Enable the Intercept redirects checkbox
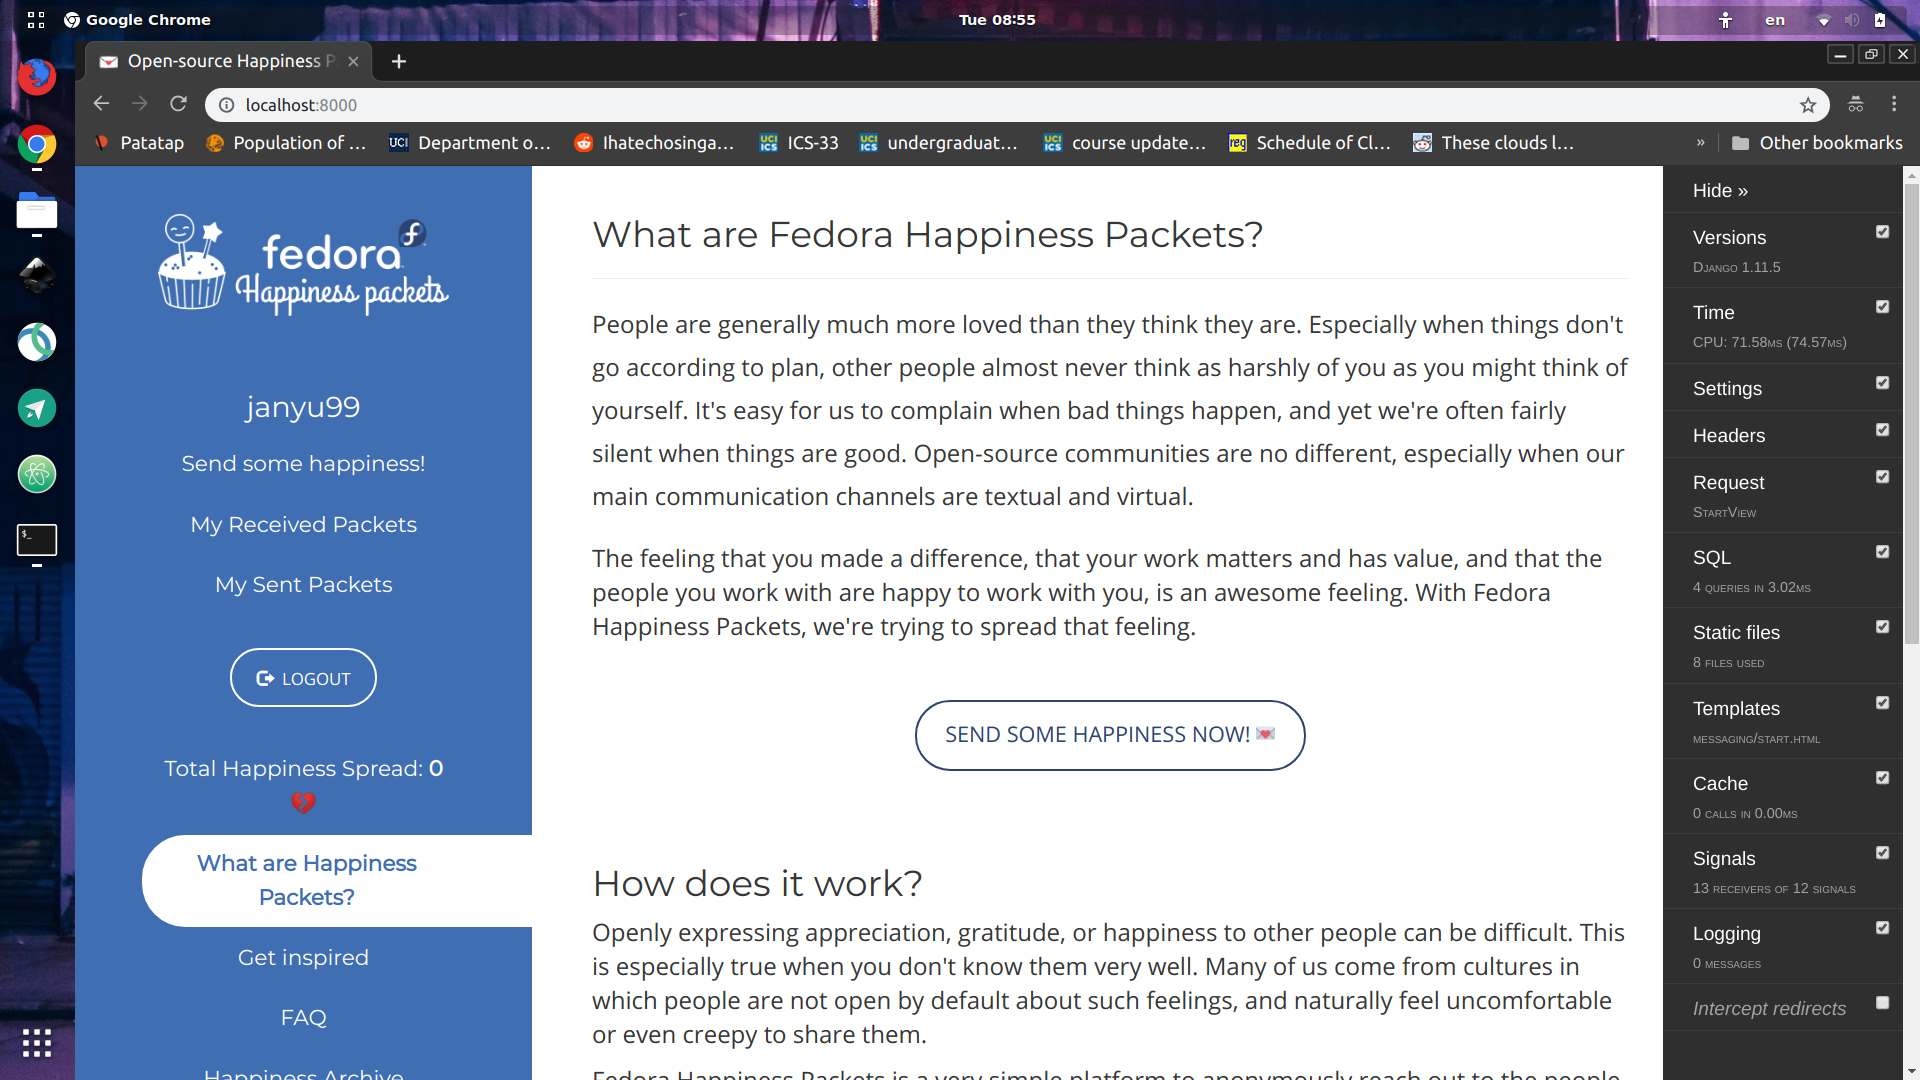Image resolution: width=1920 pixels, height=1080 pixels. [1882, 1003]
